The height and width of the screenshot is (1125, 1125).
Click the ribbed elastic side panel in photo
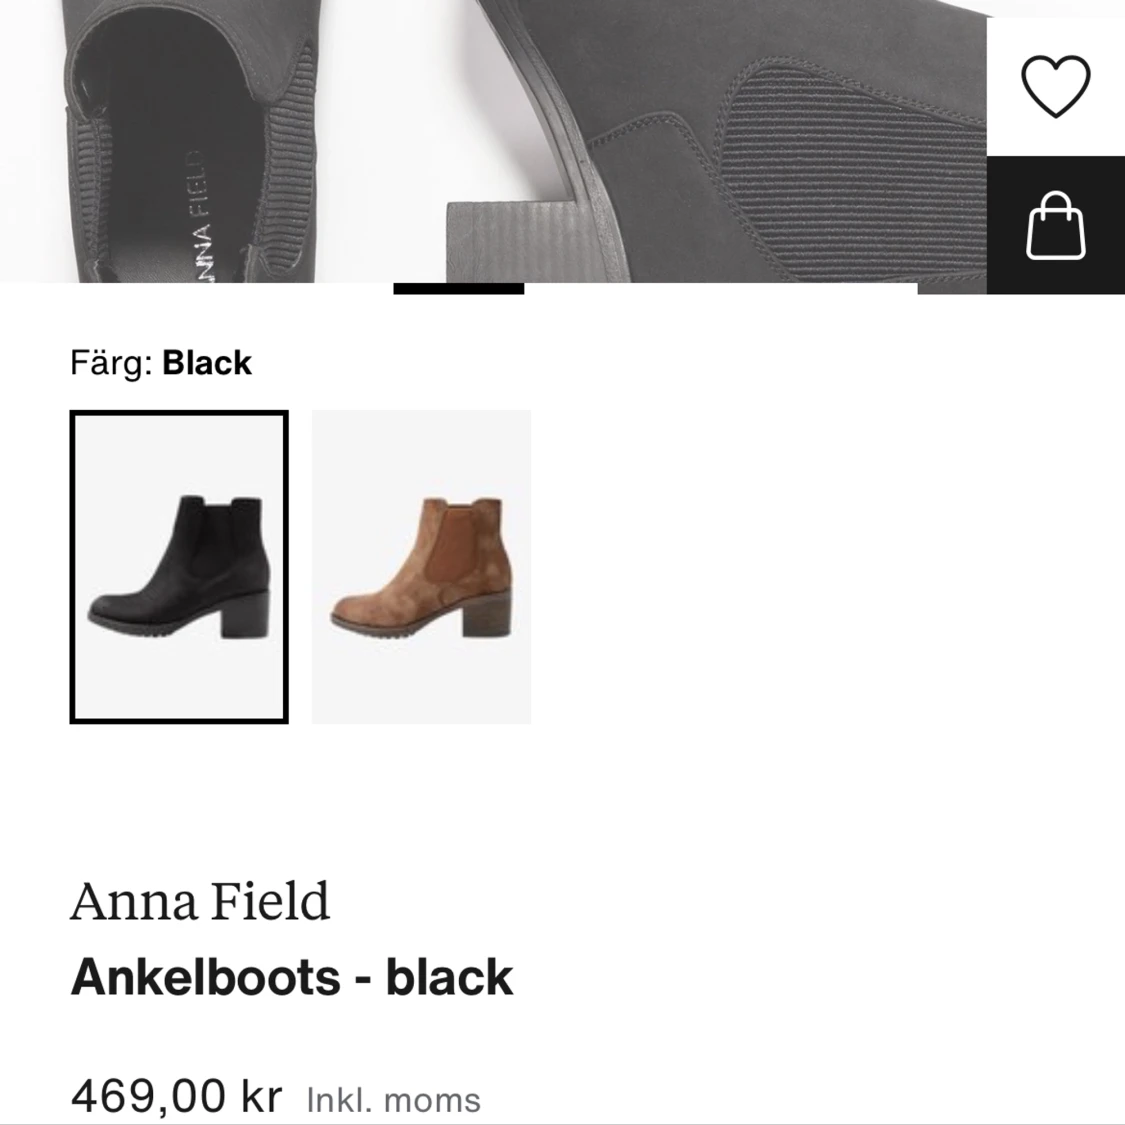[854, 179]
